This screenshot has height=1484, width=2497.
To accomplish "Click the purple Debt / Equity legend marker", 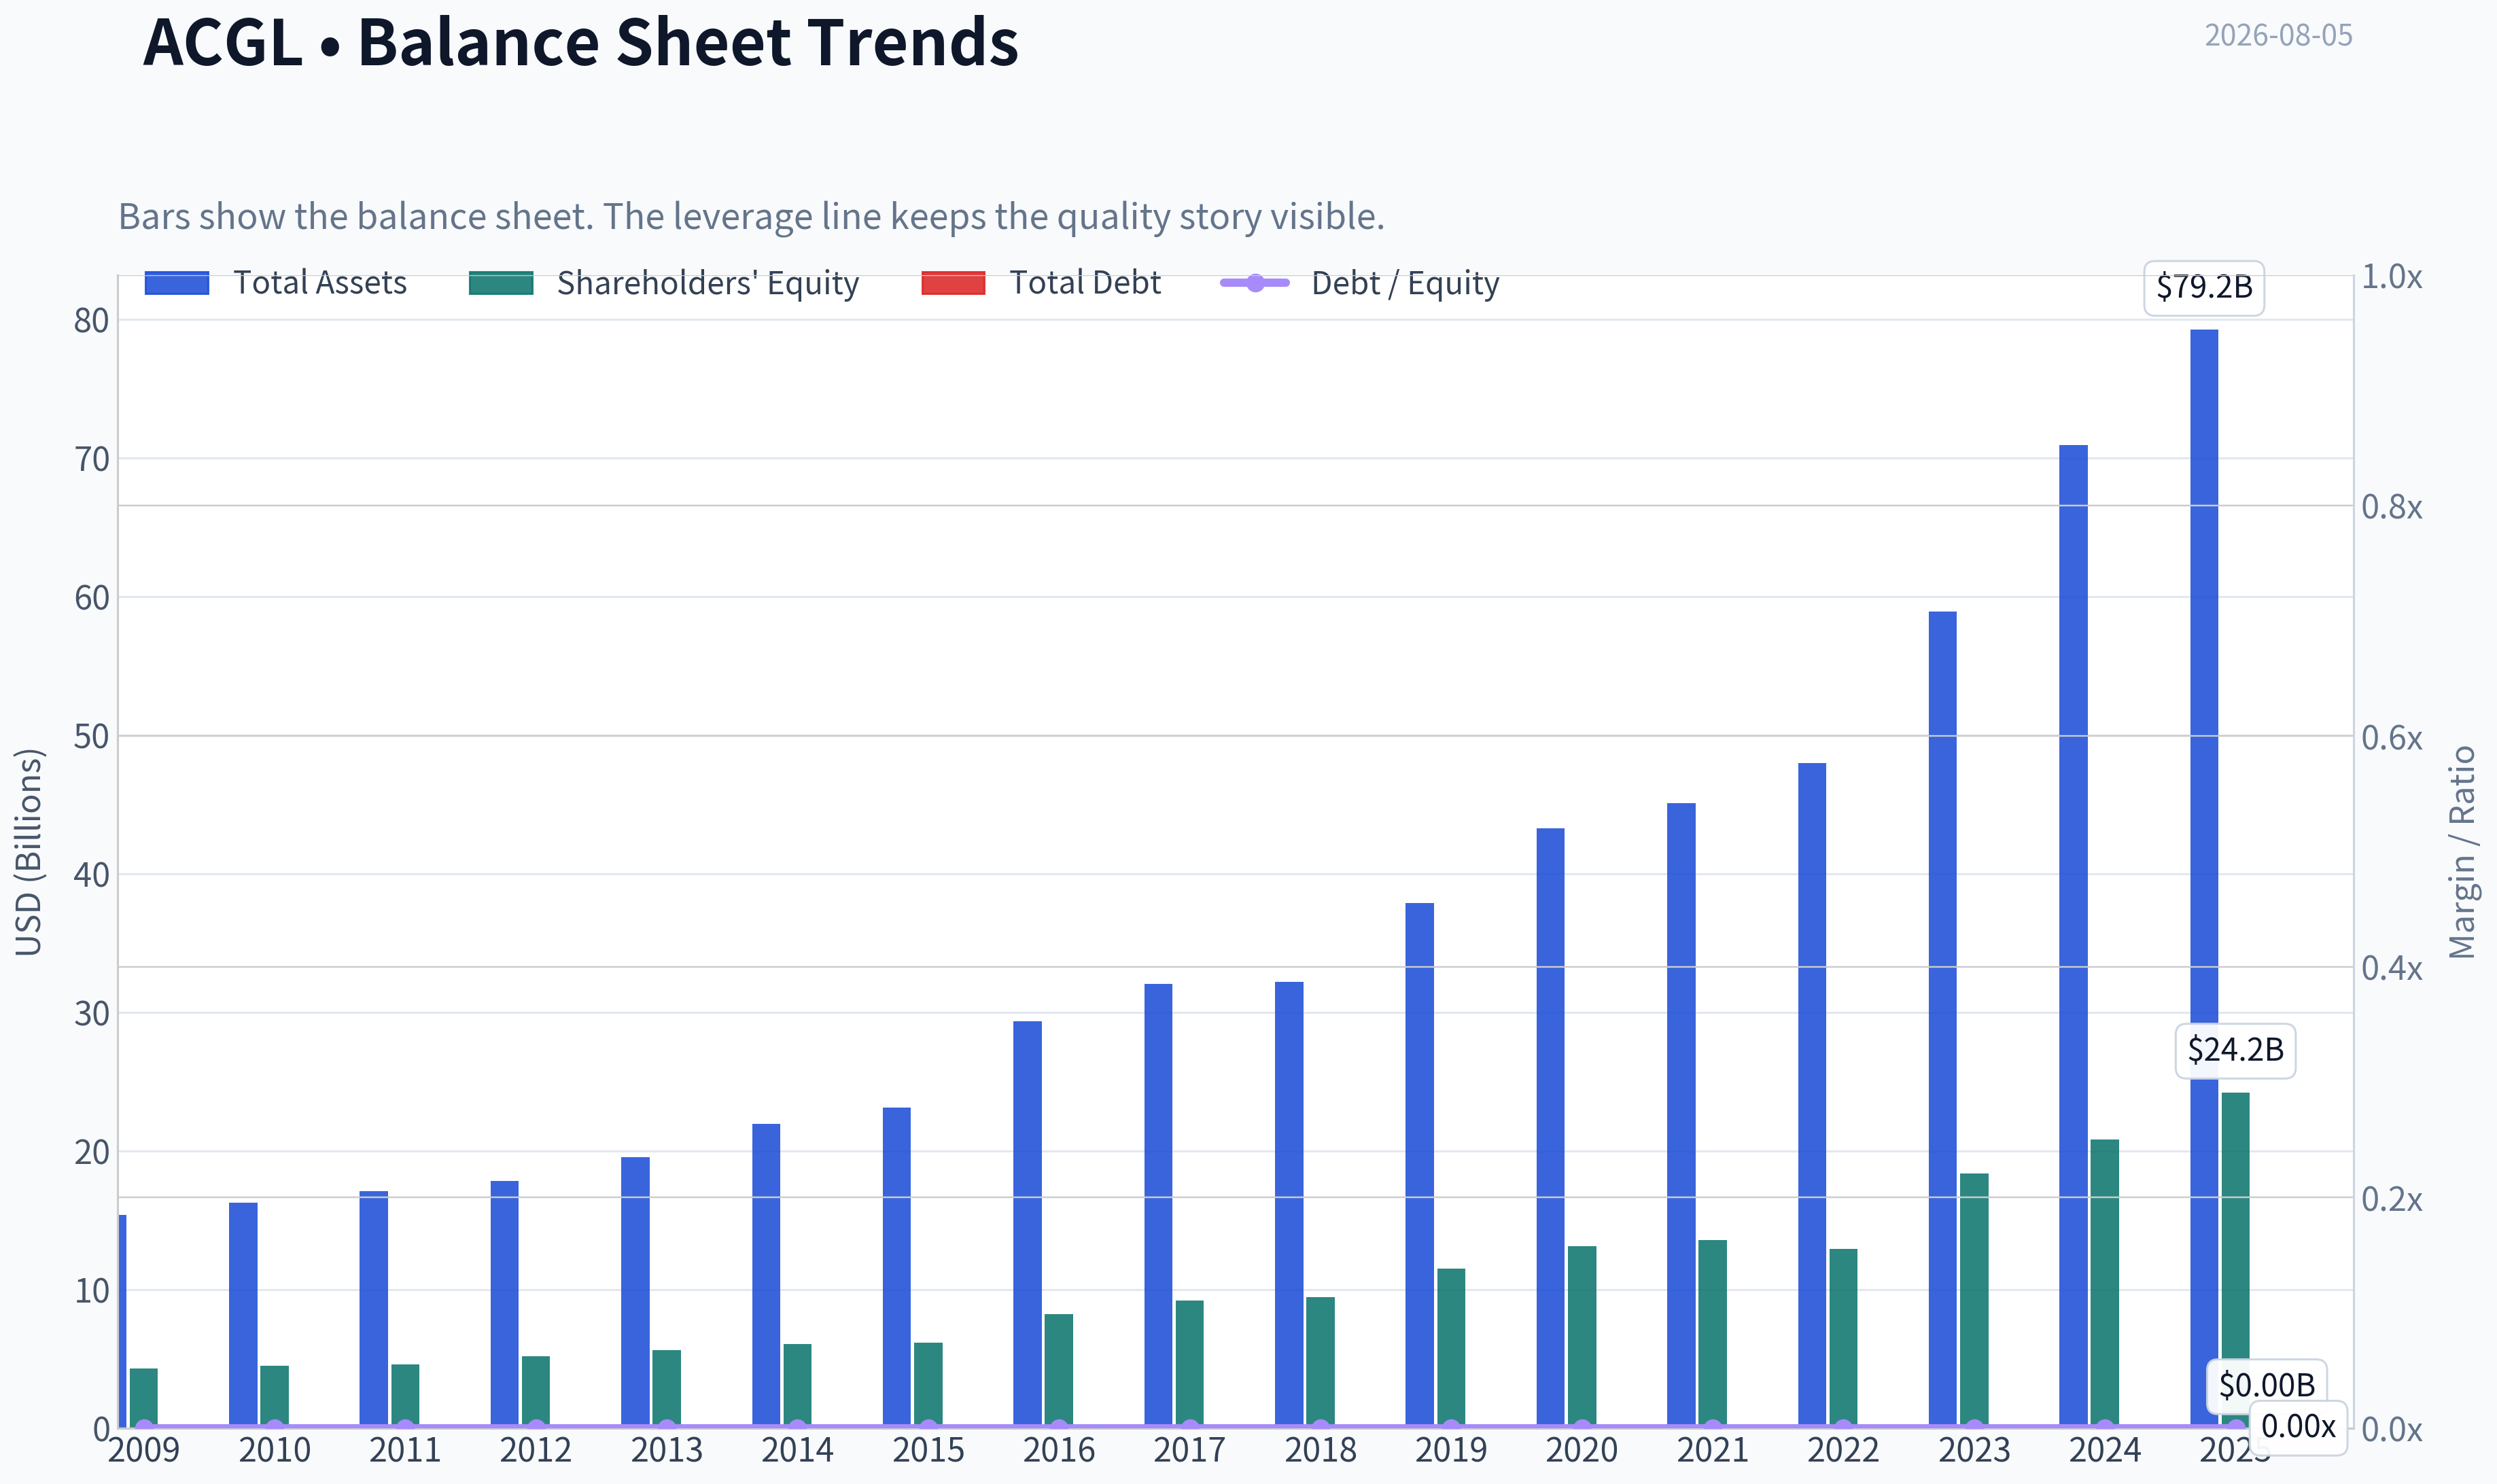I will [x=1255, y=283].
